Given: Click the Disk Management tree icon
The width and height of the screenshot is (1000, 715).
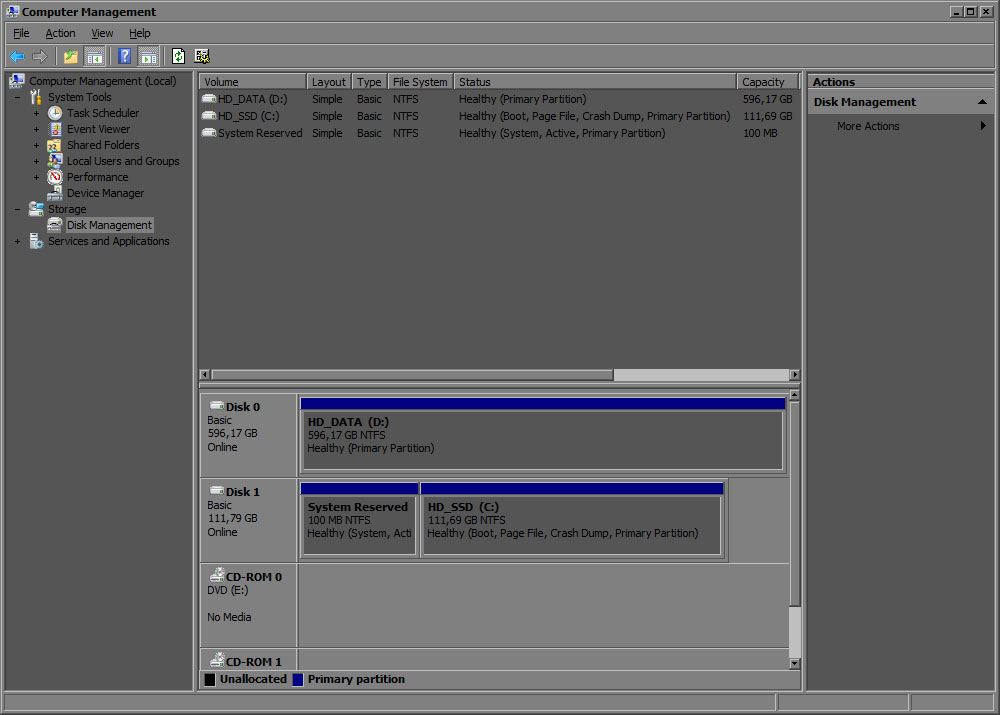Looking at the screenshot, I should tap(55, 225).
